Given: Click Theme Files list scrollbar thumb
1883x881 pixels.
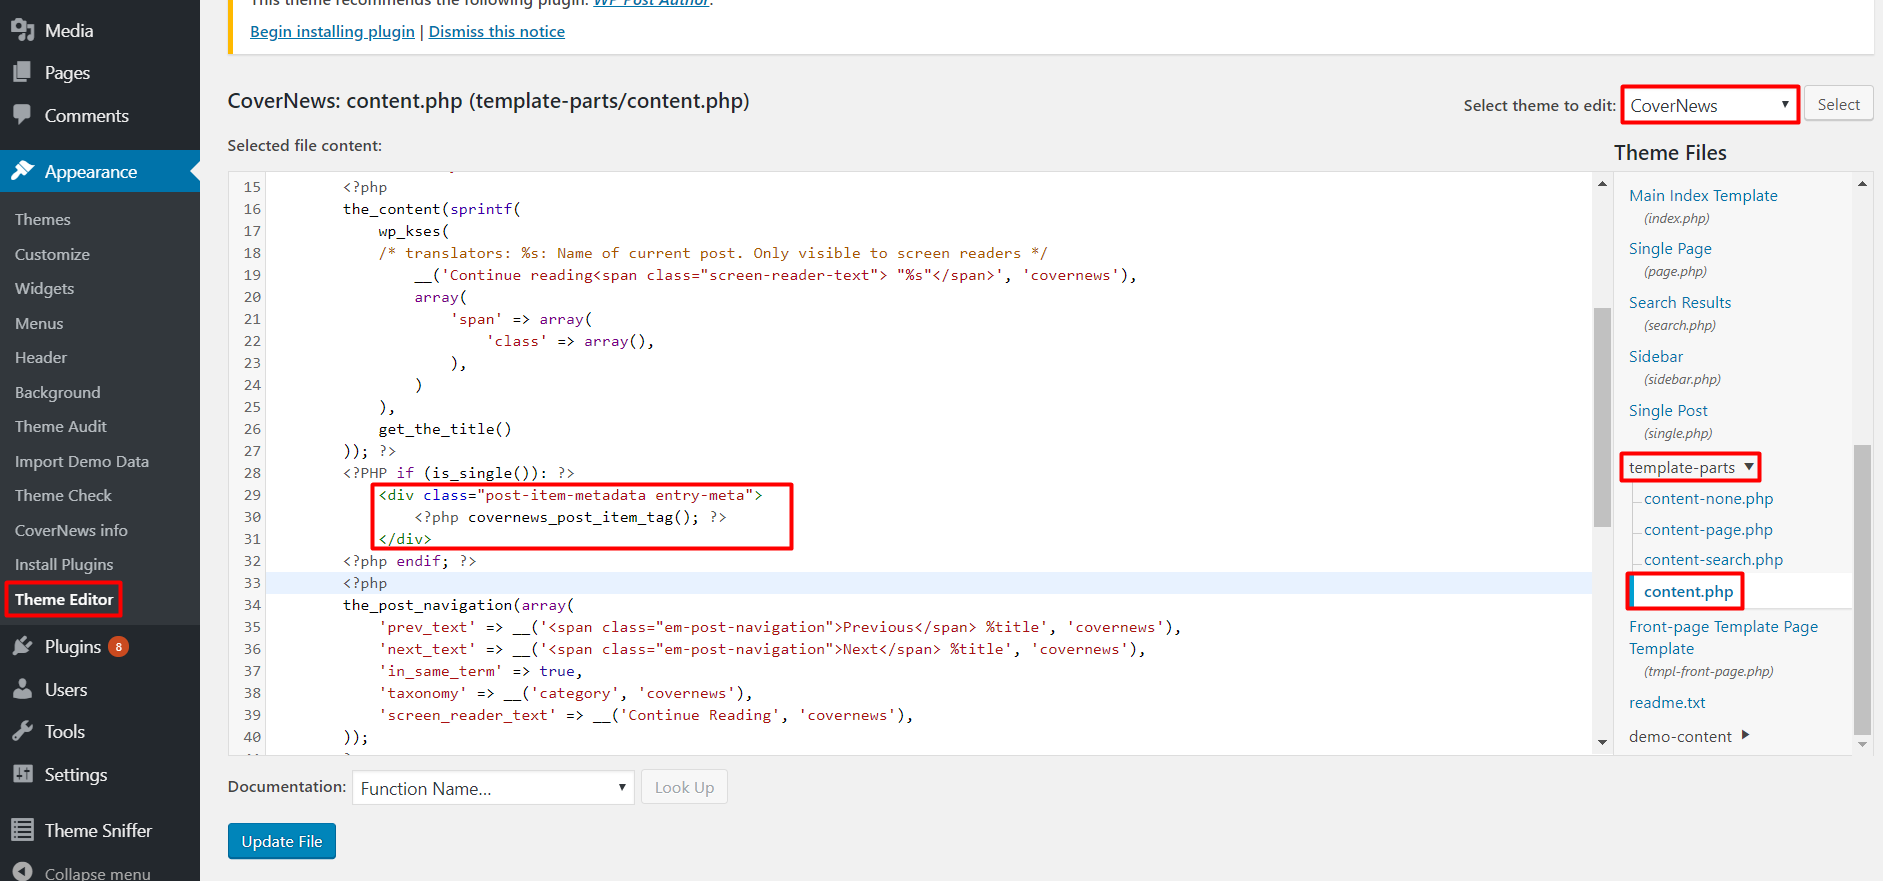Looking at the screenshot, I should pyautogui.click(x=1862, y=590).
